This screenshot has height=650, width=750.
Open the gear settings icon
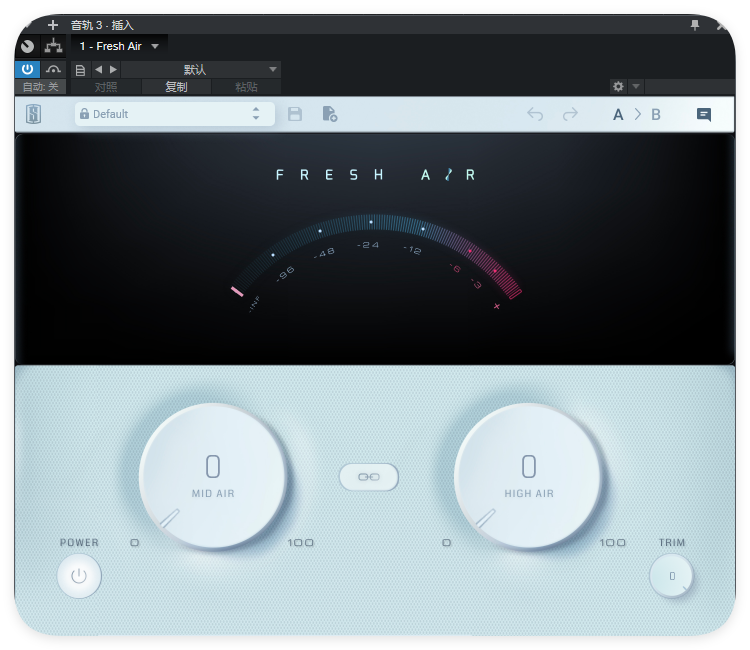coord(618,87)
